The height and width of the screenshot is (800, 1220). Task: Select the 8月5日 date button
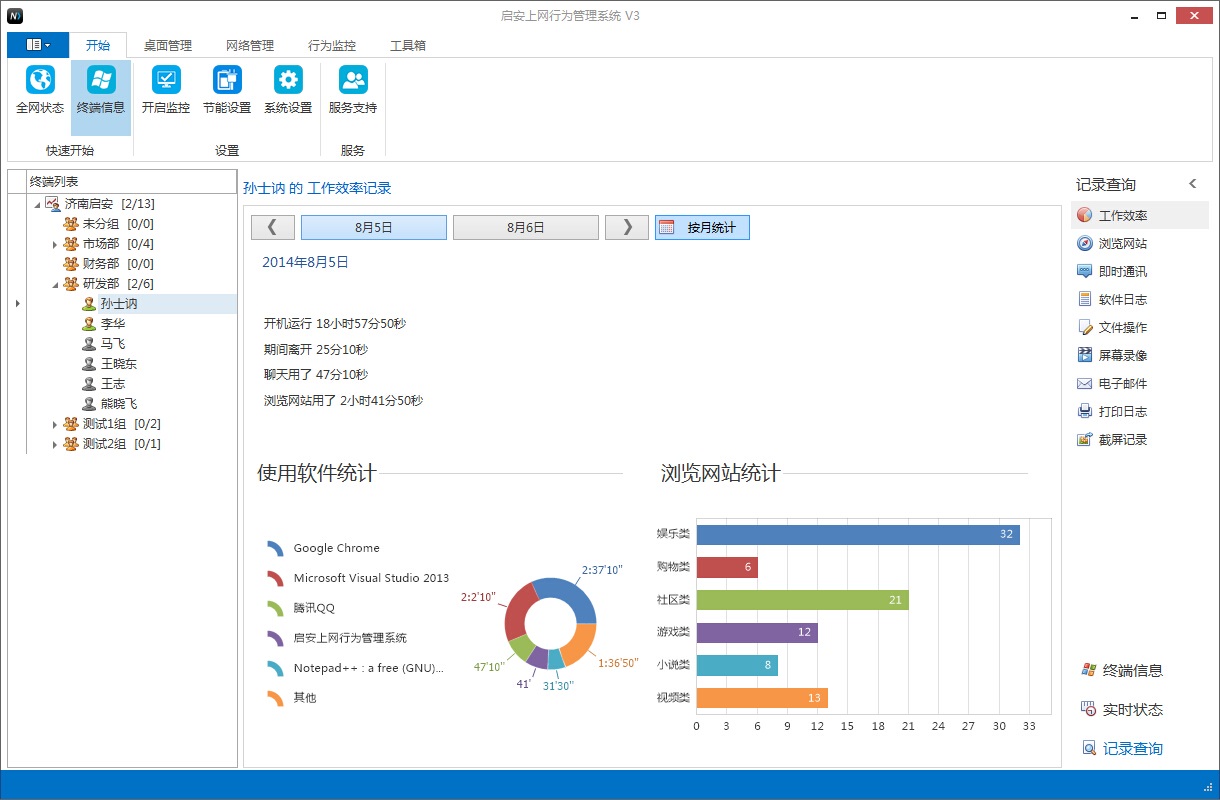click(374, 227)
